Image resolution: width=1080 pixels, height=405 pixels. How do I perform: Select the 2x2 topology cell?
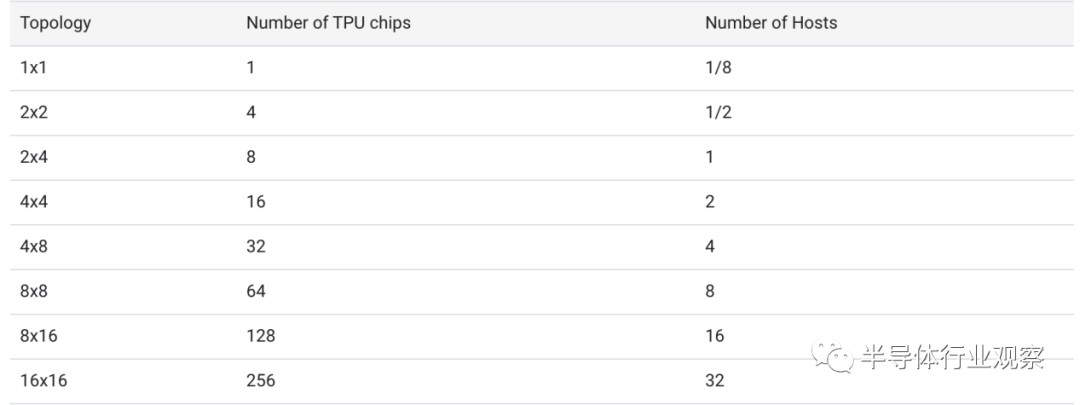pyautogui.click(x=34, y=112)
